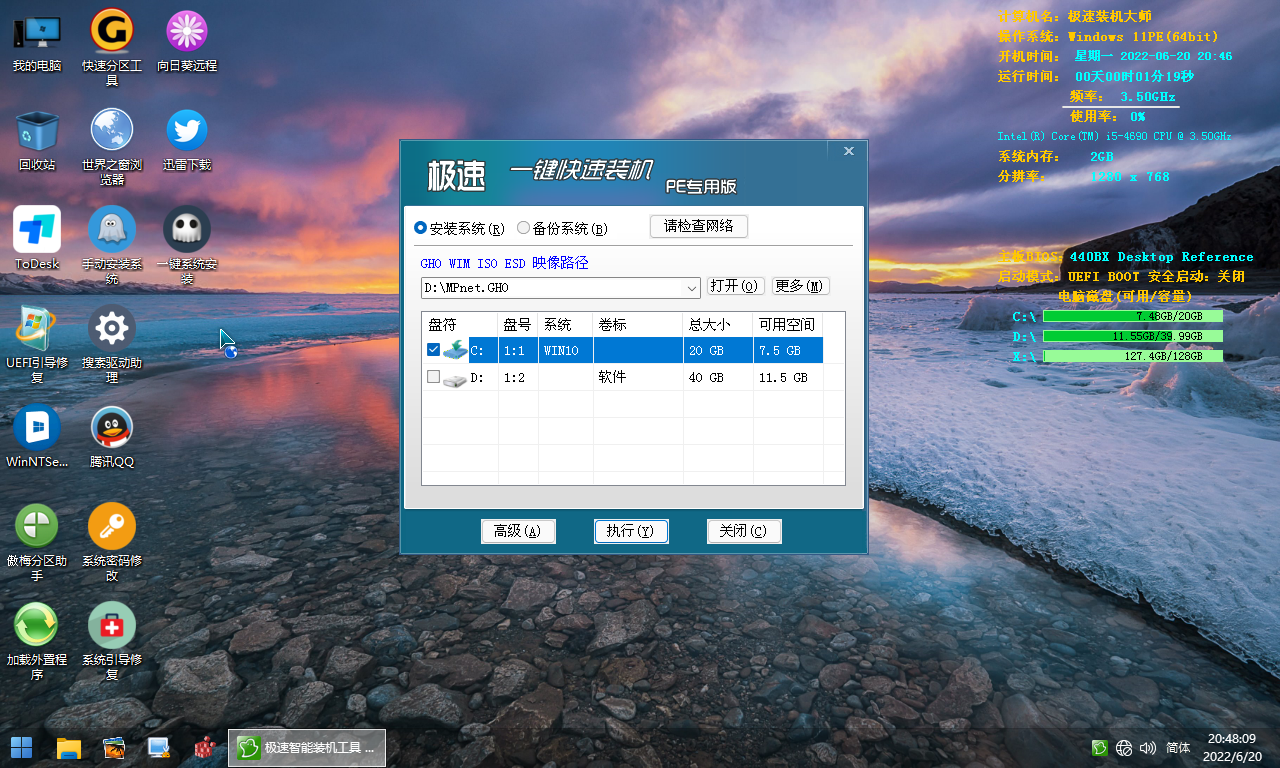Viewport: 1280px width, 768px height.
Task: Click 关闭(C) button
Action: pos(744,531)
